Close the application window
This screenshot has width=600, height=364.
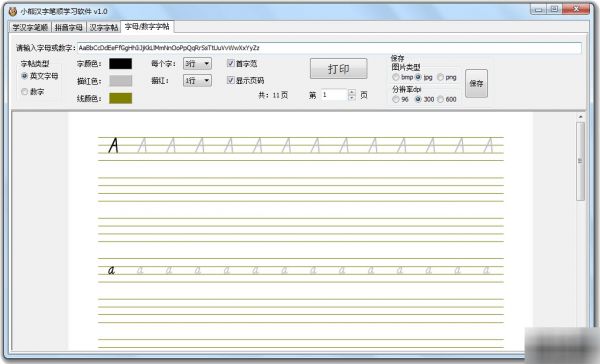tap(576, 9)
